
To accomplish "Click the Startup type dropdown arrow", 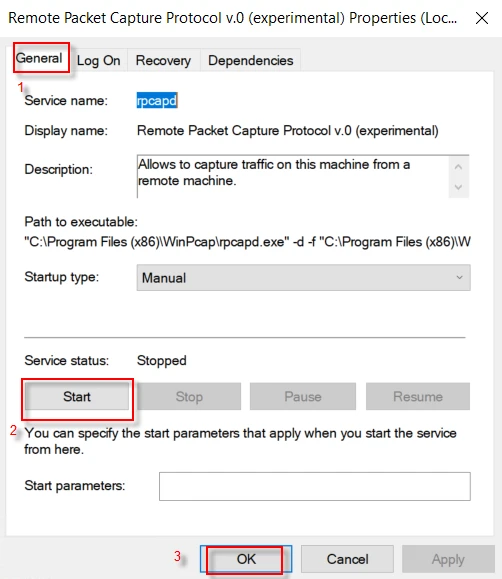I will coord(459,278).
